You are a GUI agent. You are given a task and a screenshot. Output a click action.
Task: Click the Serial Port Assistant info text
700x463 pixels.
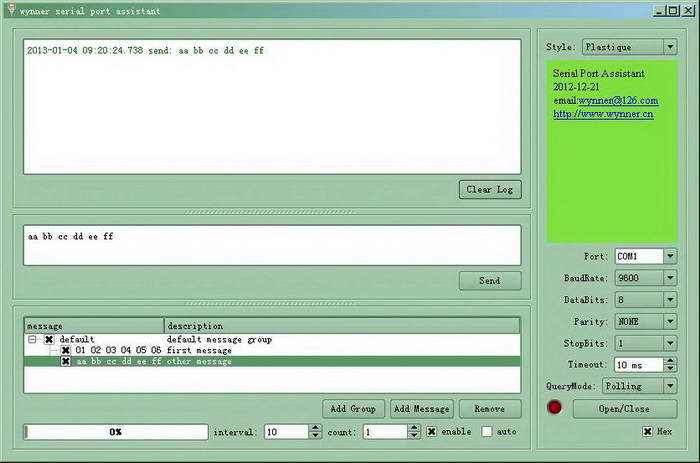tap(598, 73)
